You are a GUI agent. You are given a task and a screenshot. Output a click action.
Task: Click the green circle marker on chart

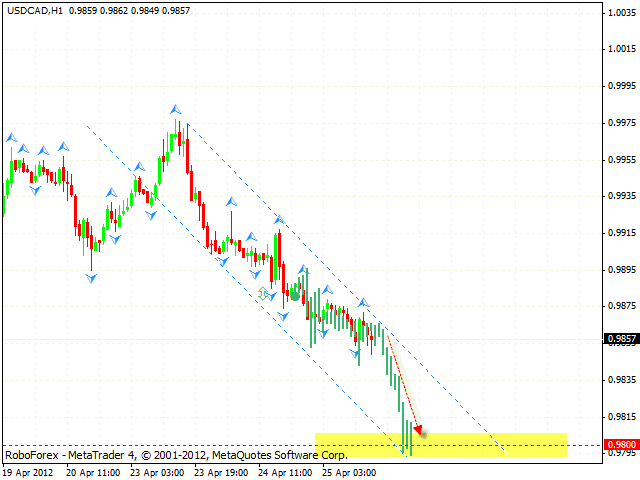295,297
